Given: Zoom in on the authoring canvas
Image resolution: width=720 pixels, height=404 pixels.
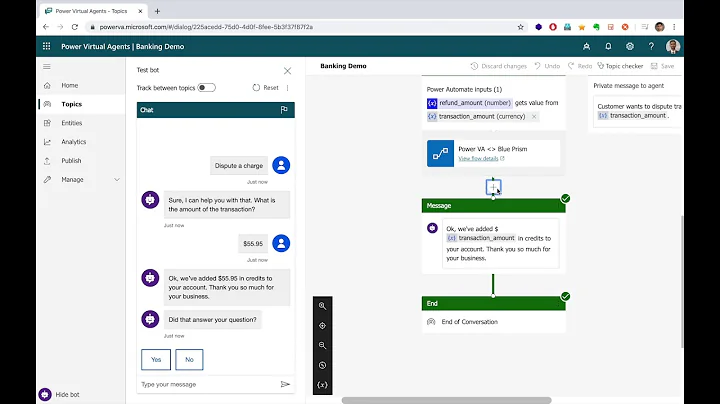Looking at the screenshot, I should pyautogui.click(x=322, y=306).
